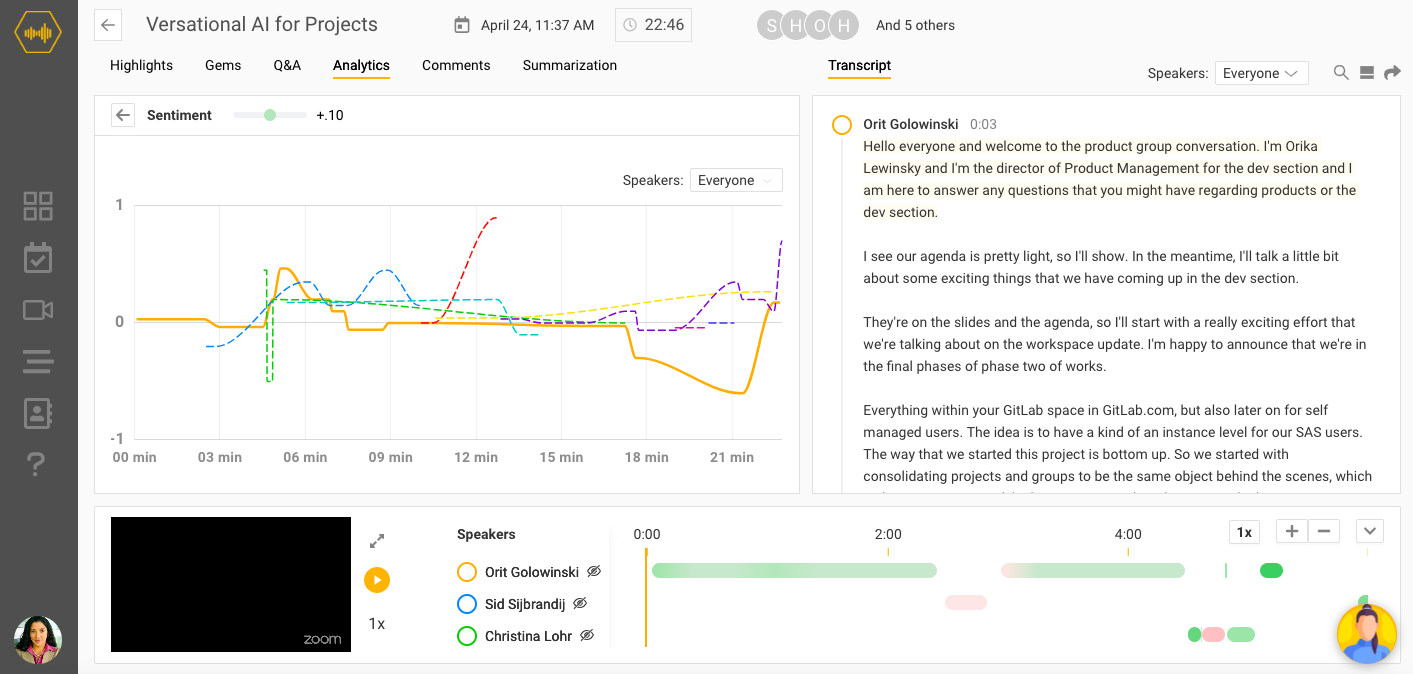Jump to the 0:03 transcript timestamp
The width and height of the screenshot is (1413, 674).
(983, 124)
